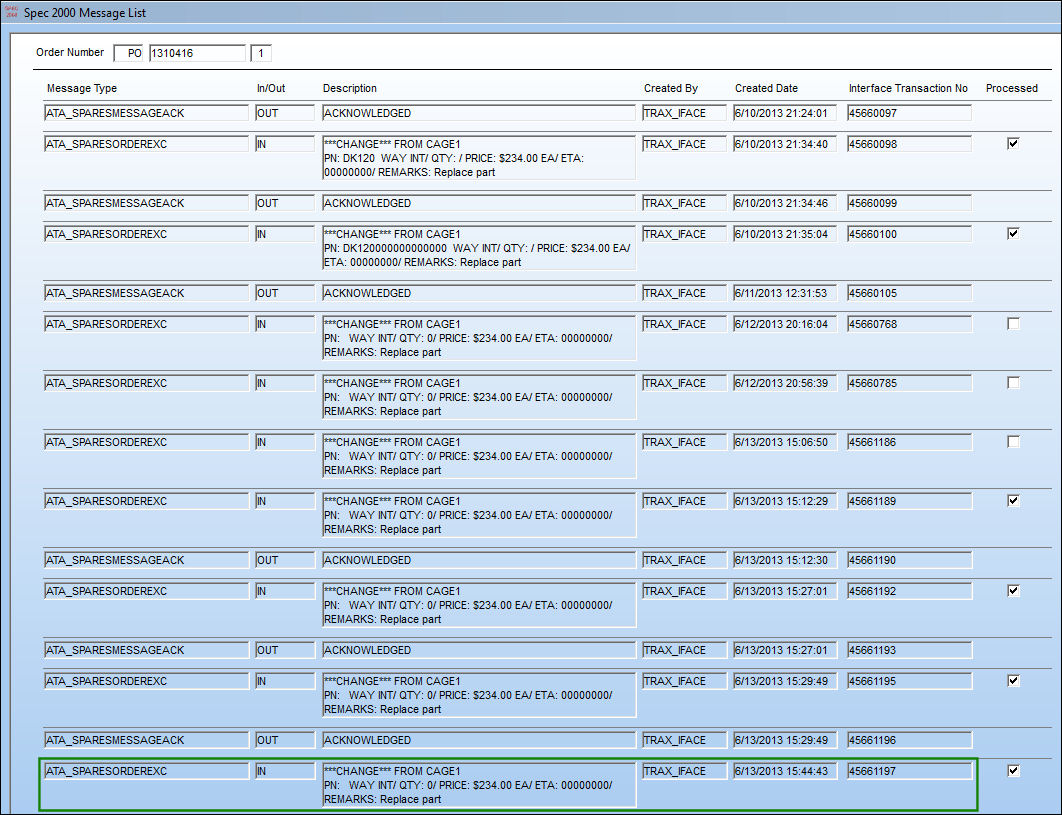Click description with PN: DK120 WAY INT

(x=479, y=158)
